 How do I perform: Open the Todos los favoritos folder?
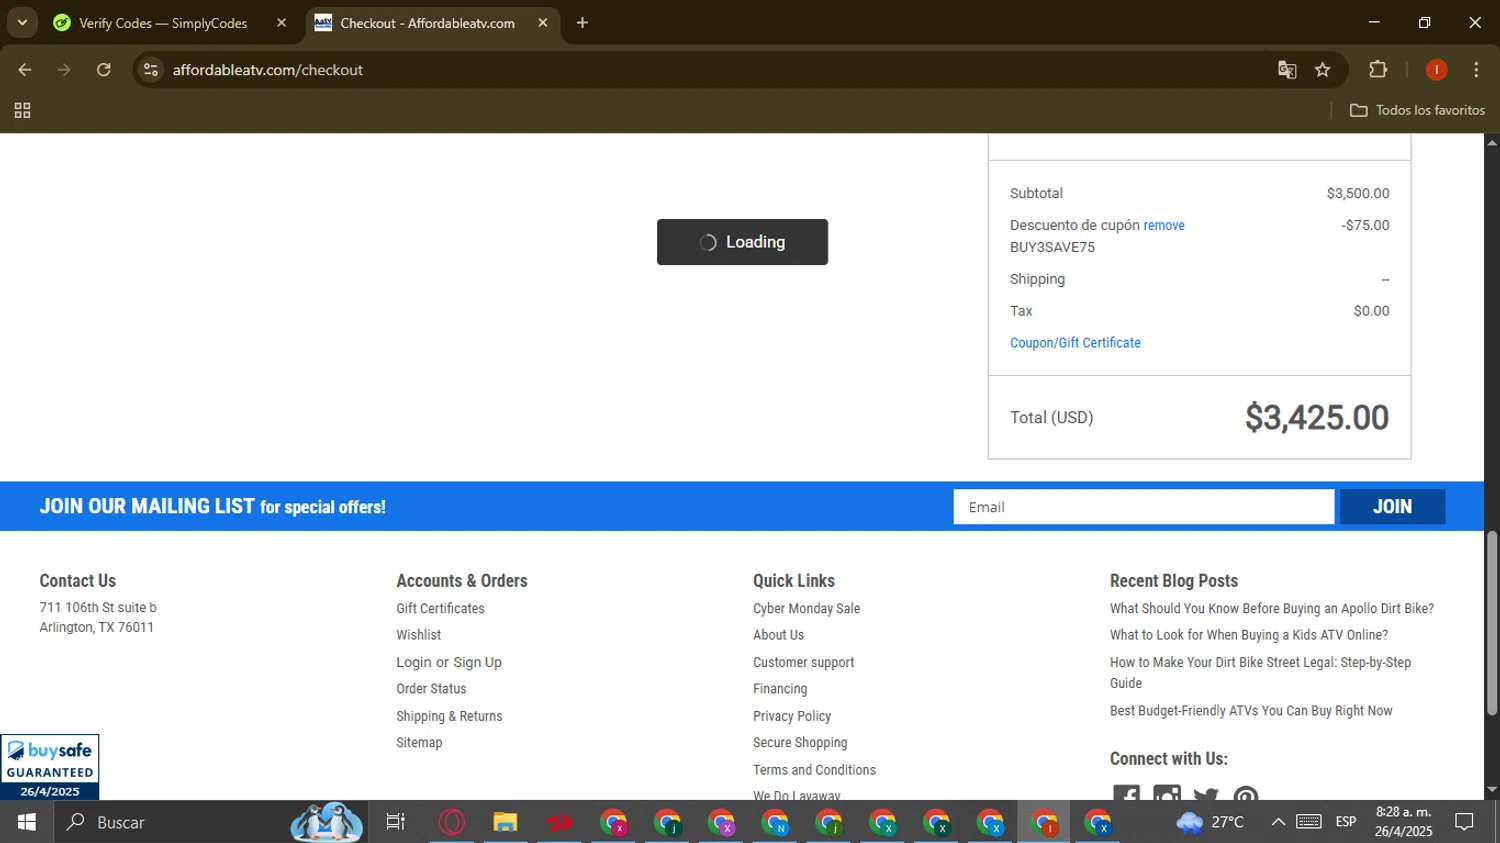1417,110
